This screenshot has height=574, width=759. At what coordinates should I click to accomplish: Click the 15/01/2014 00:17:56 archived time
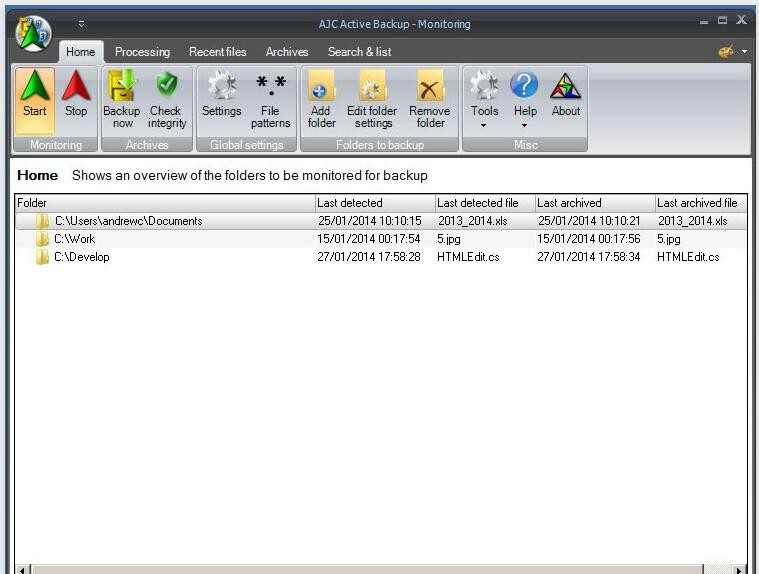click(589, 239)
